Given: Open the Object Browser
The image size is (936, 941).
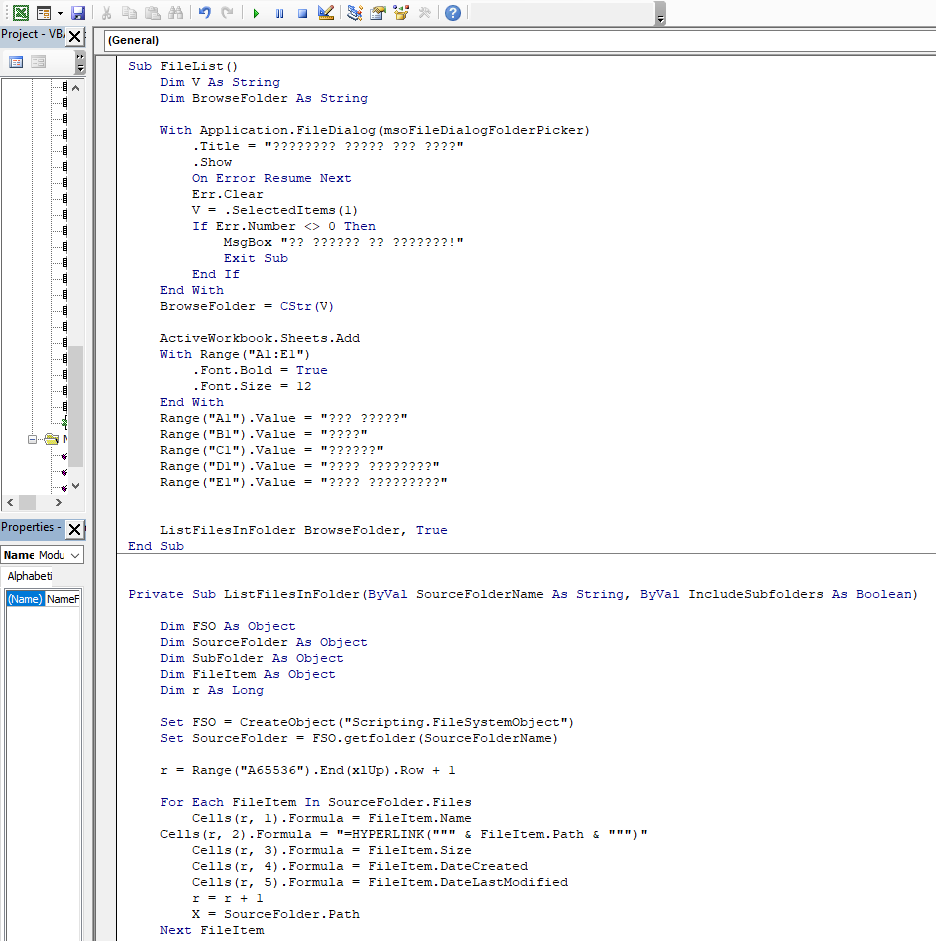Looking at the screenshot, I should [401, 13].
